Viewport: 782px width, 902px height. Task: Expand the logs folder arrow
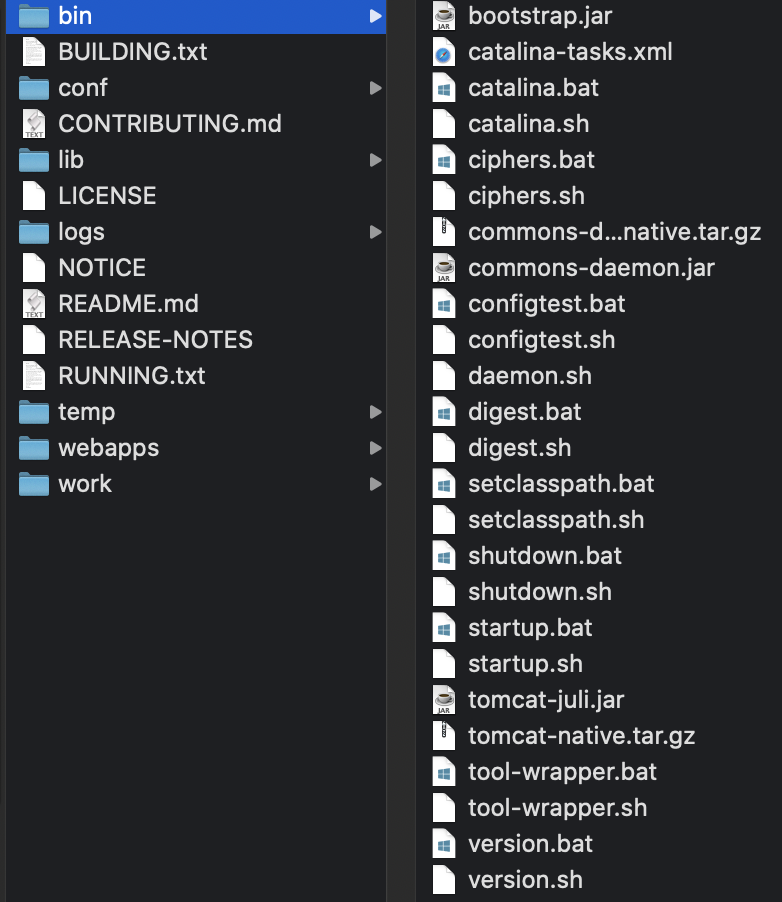tap(375, 232)
